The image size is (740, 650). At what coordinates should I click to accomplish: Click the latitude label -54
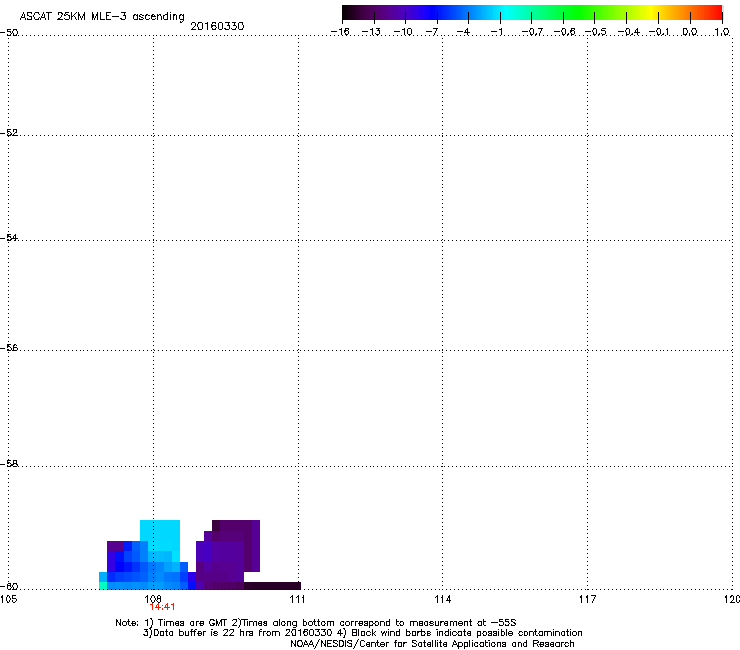[9, 237]
